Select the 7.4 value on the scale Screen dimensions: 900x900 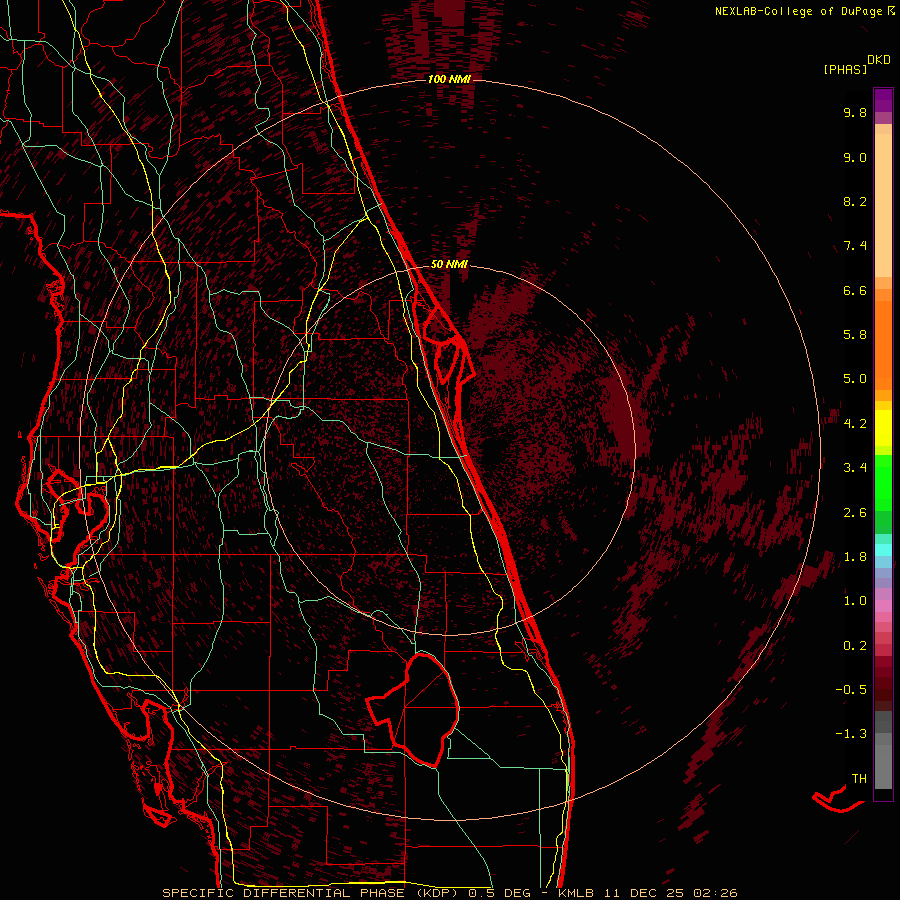coord(855,246)
